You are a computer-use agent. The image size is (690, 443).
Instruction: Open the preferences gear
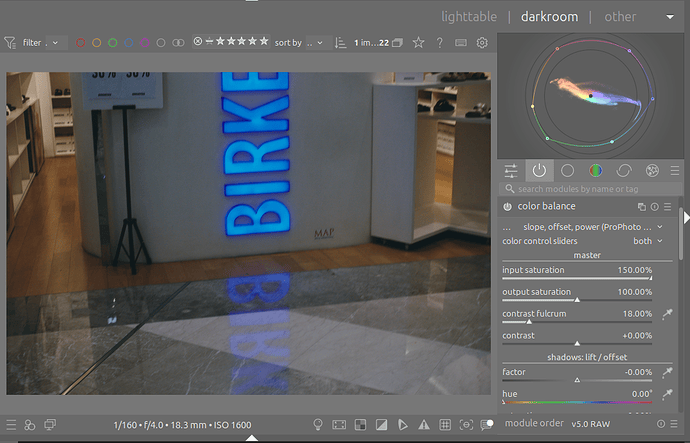482,43
